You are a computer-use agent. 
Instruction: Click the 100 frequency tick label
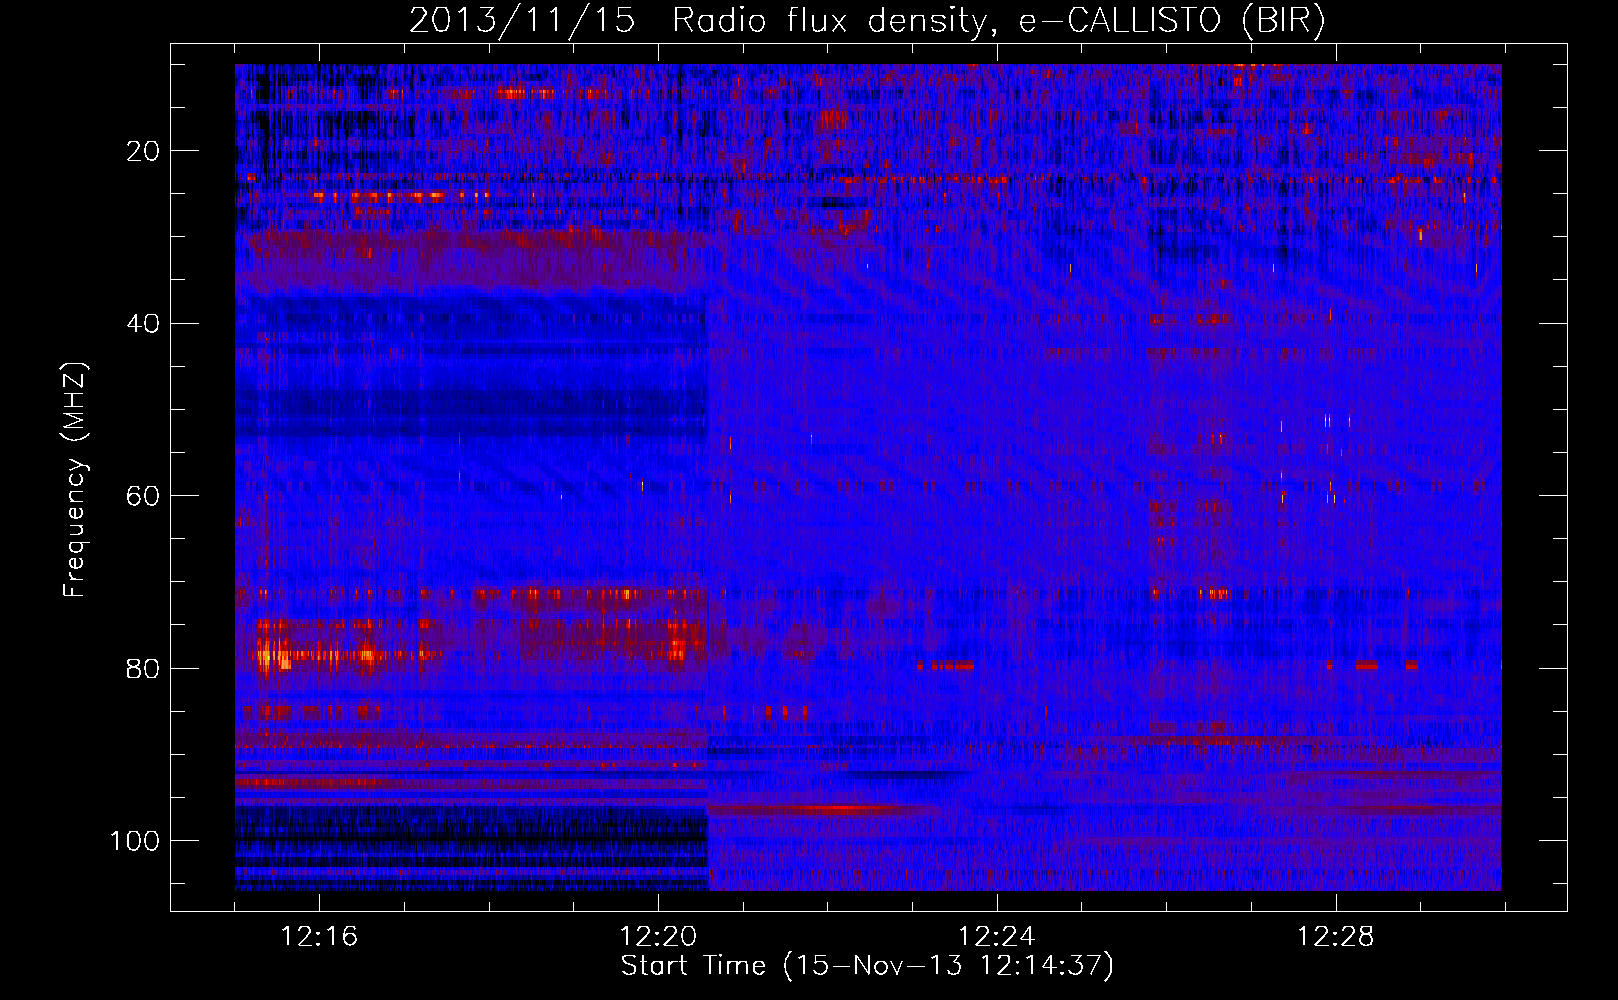[x=135, y=841]
